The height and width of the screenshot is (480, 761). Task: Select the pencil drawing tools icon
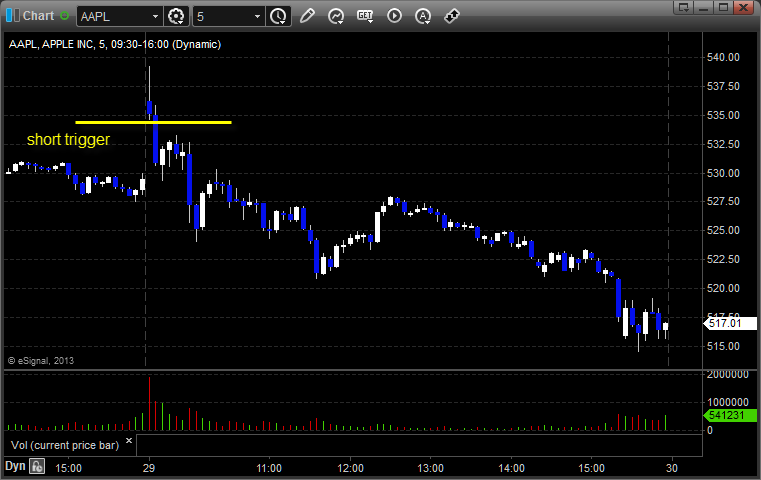click(x=307, y=16)
